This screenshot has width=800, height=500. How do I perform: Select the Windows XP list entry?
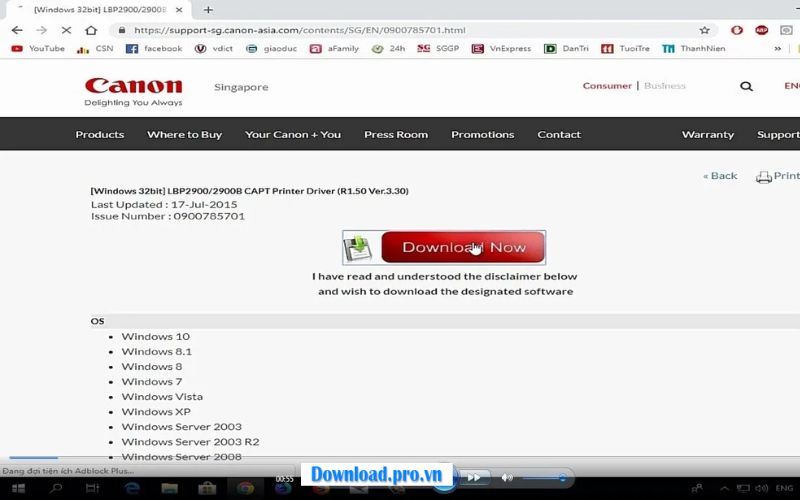click(156, 412)
